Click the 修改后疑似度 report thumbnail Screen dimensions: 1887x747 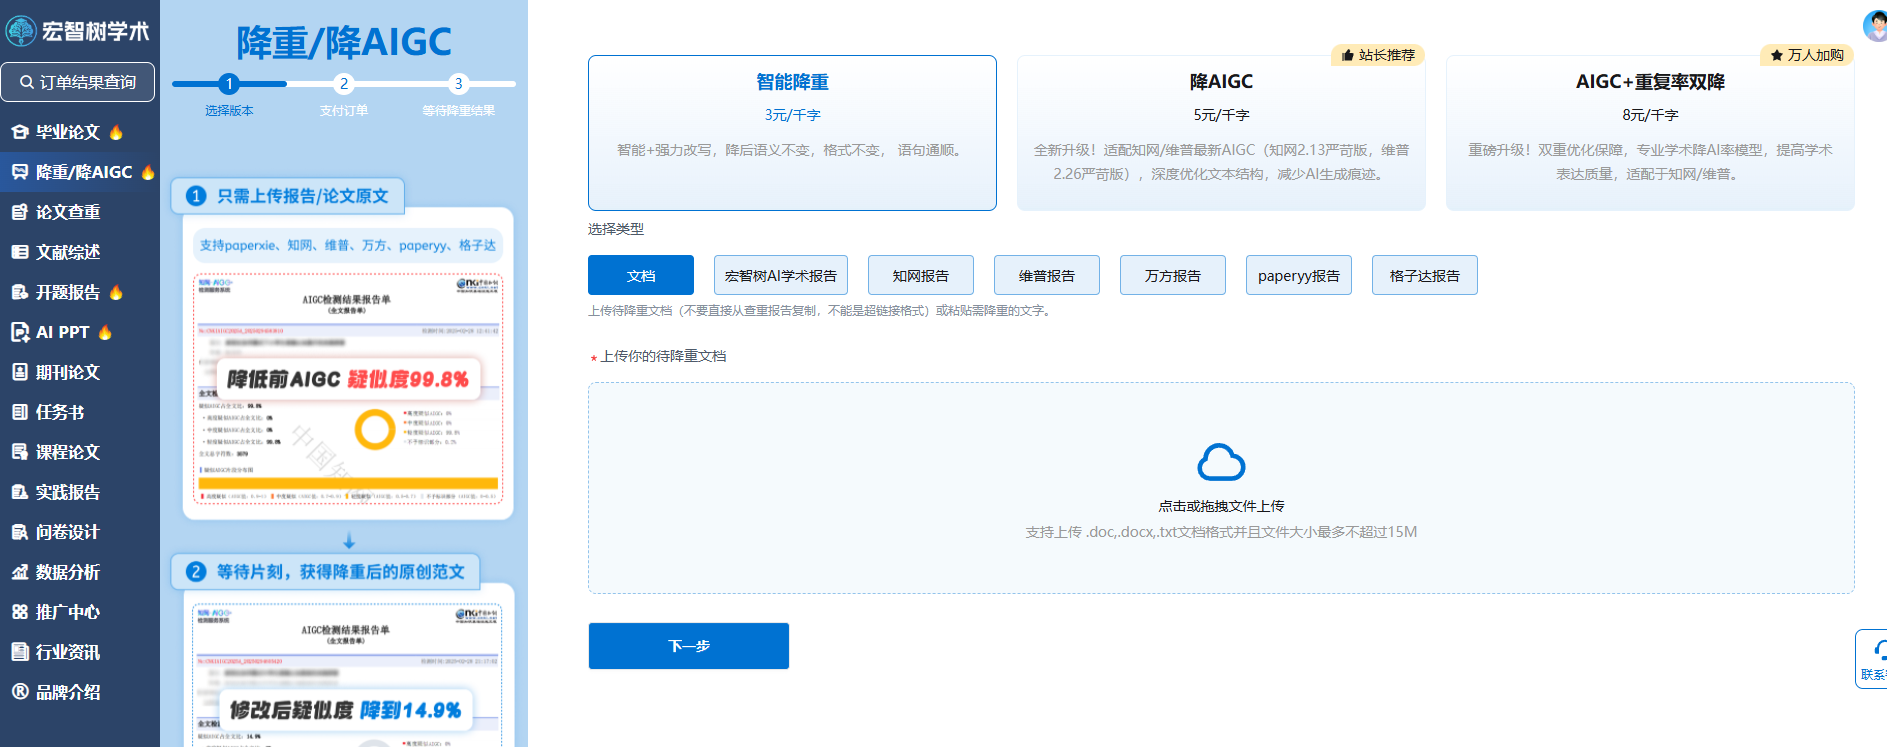[x=348, y=675]
